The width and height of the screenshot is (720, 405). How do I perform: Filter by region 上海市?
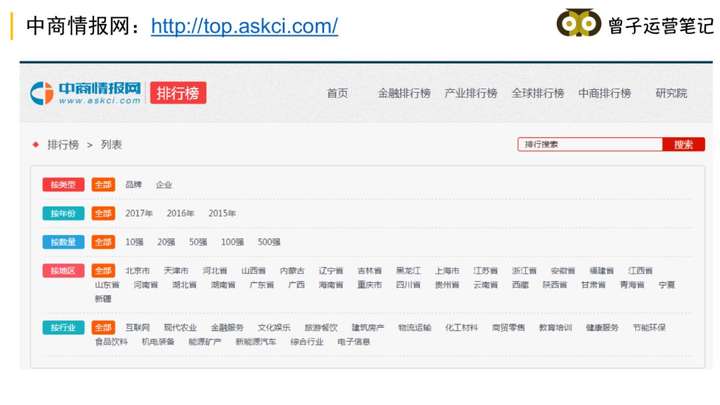point(447,270)
